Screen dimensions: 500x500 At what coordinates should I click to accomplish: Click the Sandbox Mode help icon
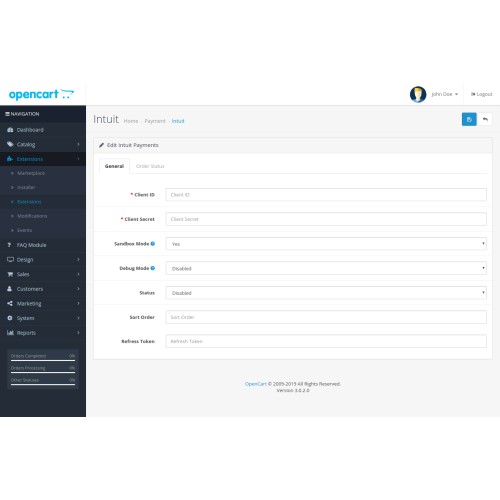point(153,244)
